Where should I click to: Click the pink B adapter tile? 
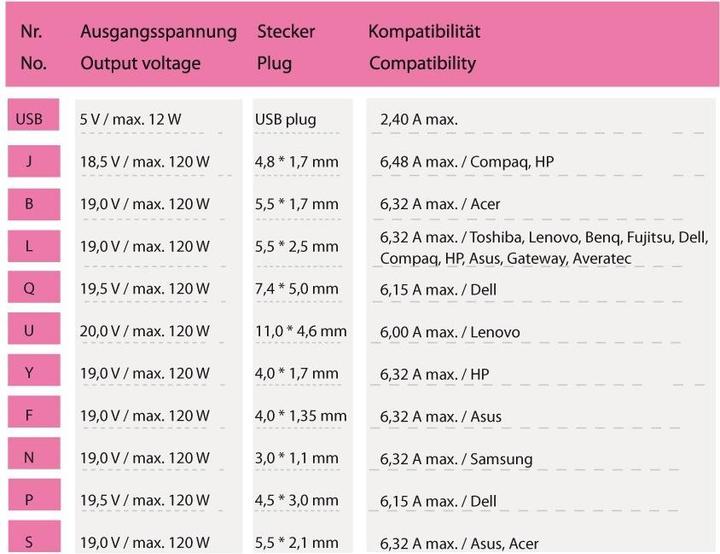[x=29, y=204]
